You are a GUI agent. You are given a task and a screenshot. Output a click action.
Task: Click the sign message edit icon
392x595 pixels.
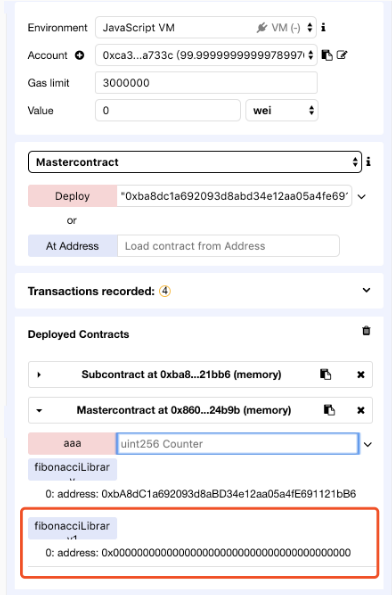[342, 55]
